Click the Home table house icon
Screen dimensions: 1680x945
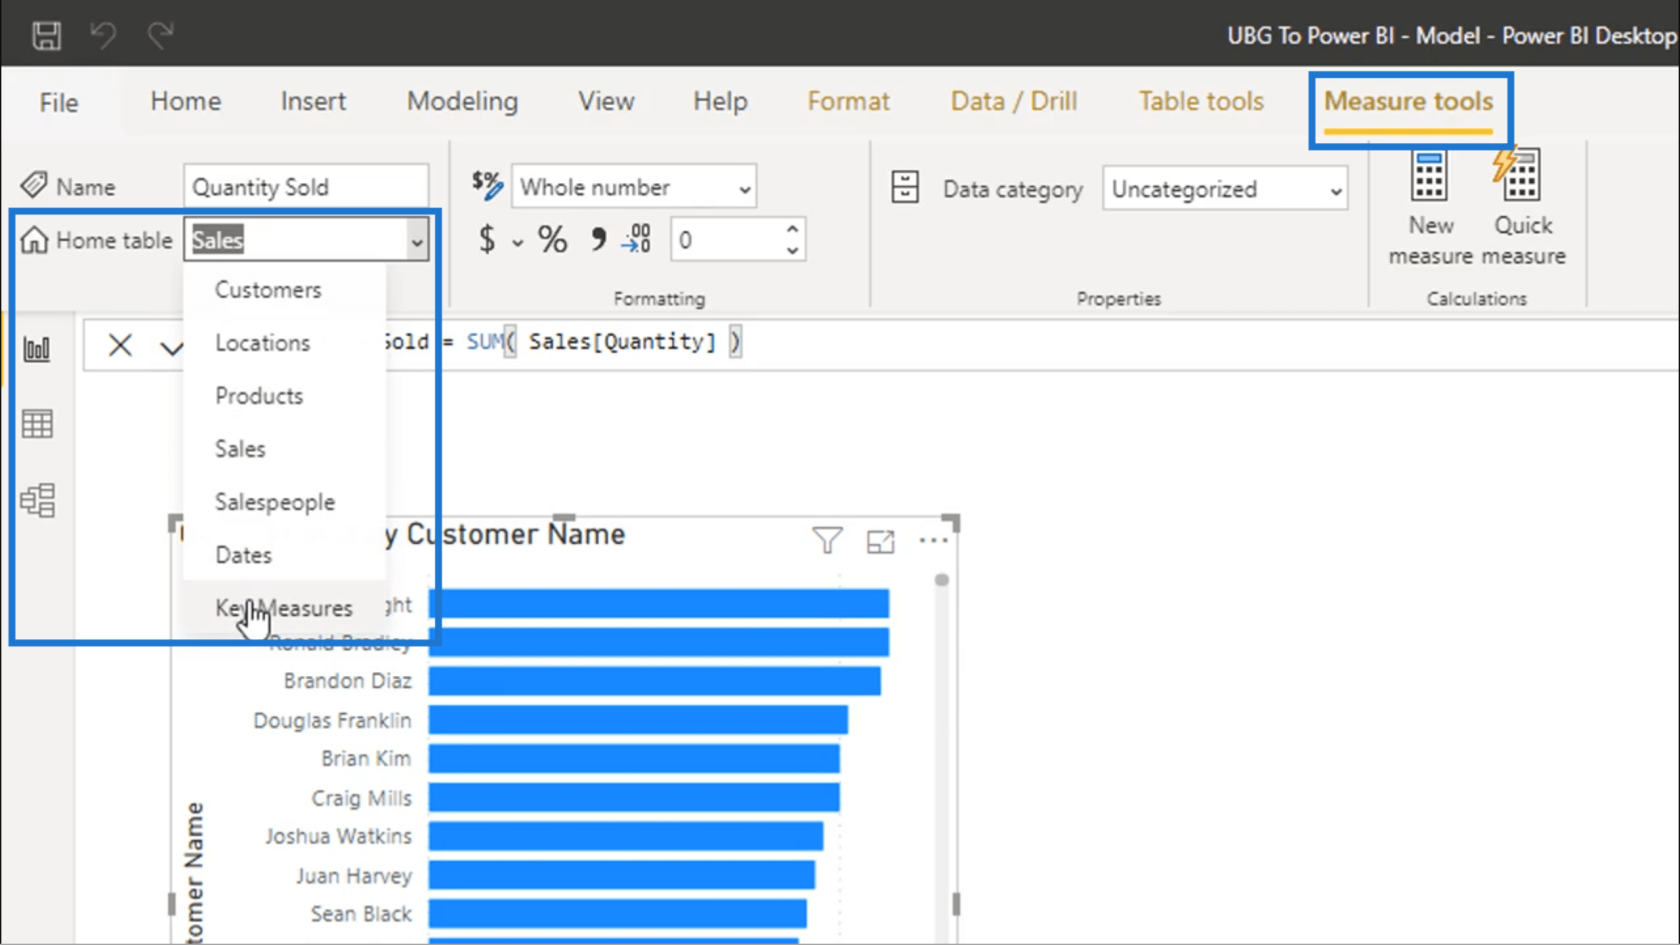pyautogui.click(x=34, y=240)
